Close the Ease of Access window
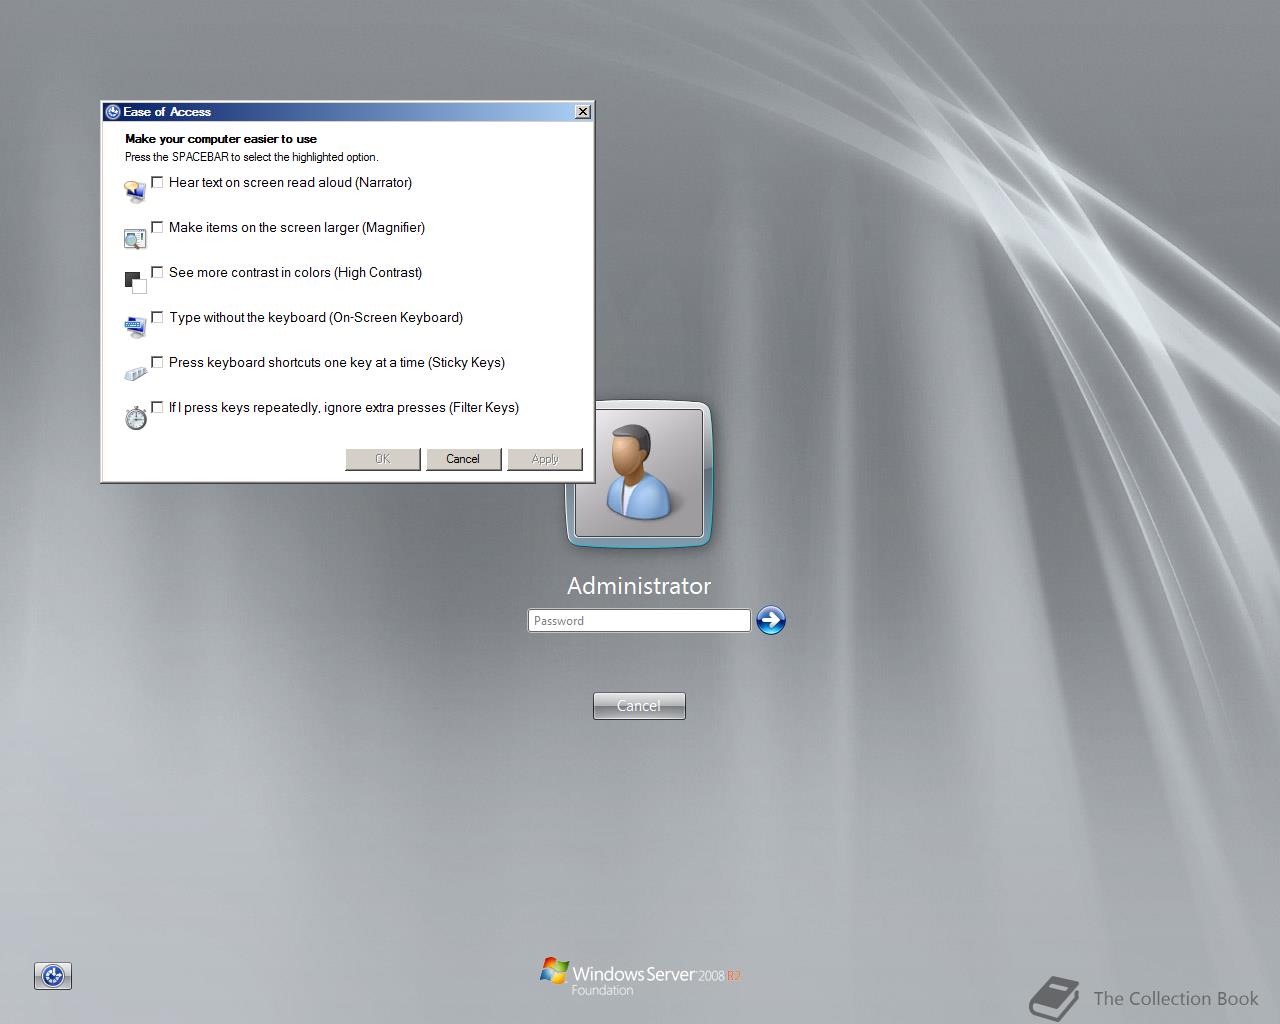The image size is (1280, 1024). pos(583,112)
